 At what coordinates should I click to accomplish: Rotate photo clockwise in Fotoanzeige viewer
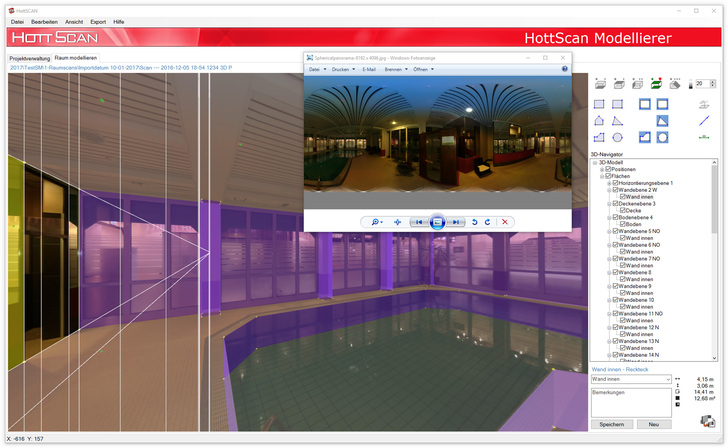tap(487, 222)
